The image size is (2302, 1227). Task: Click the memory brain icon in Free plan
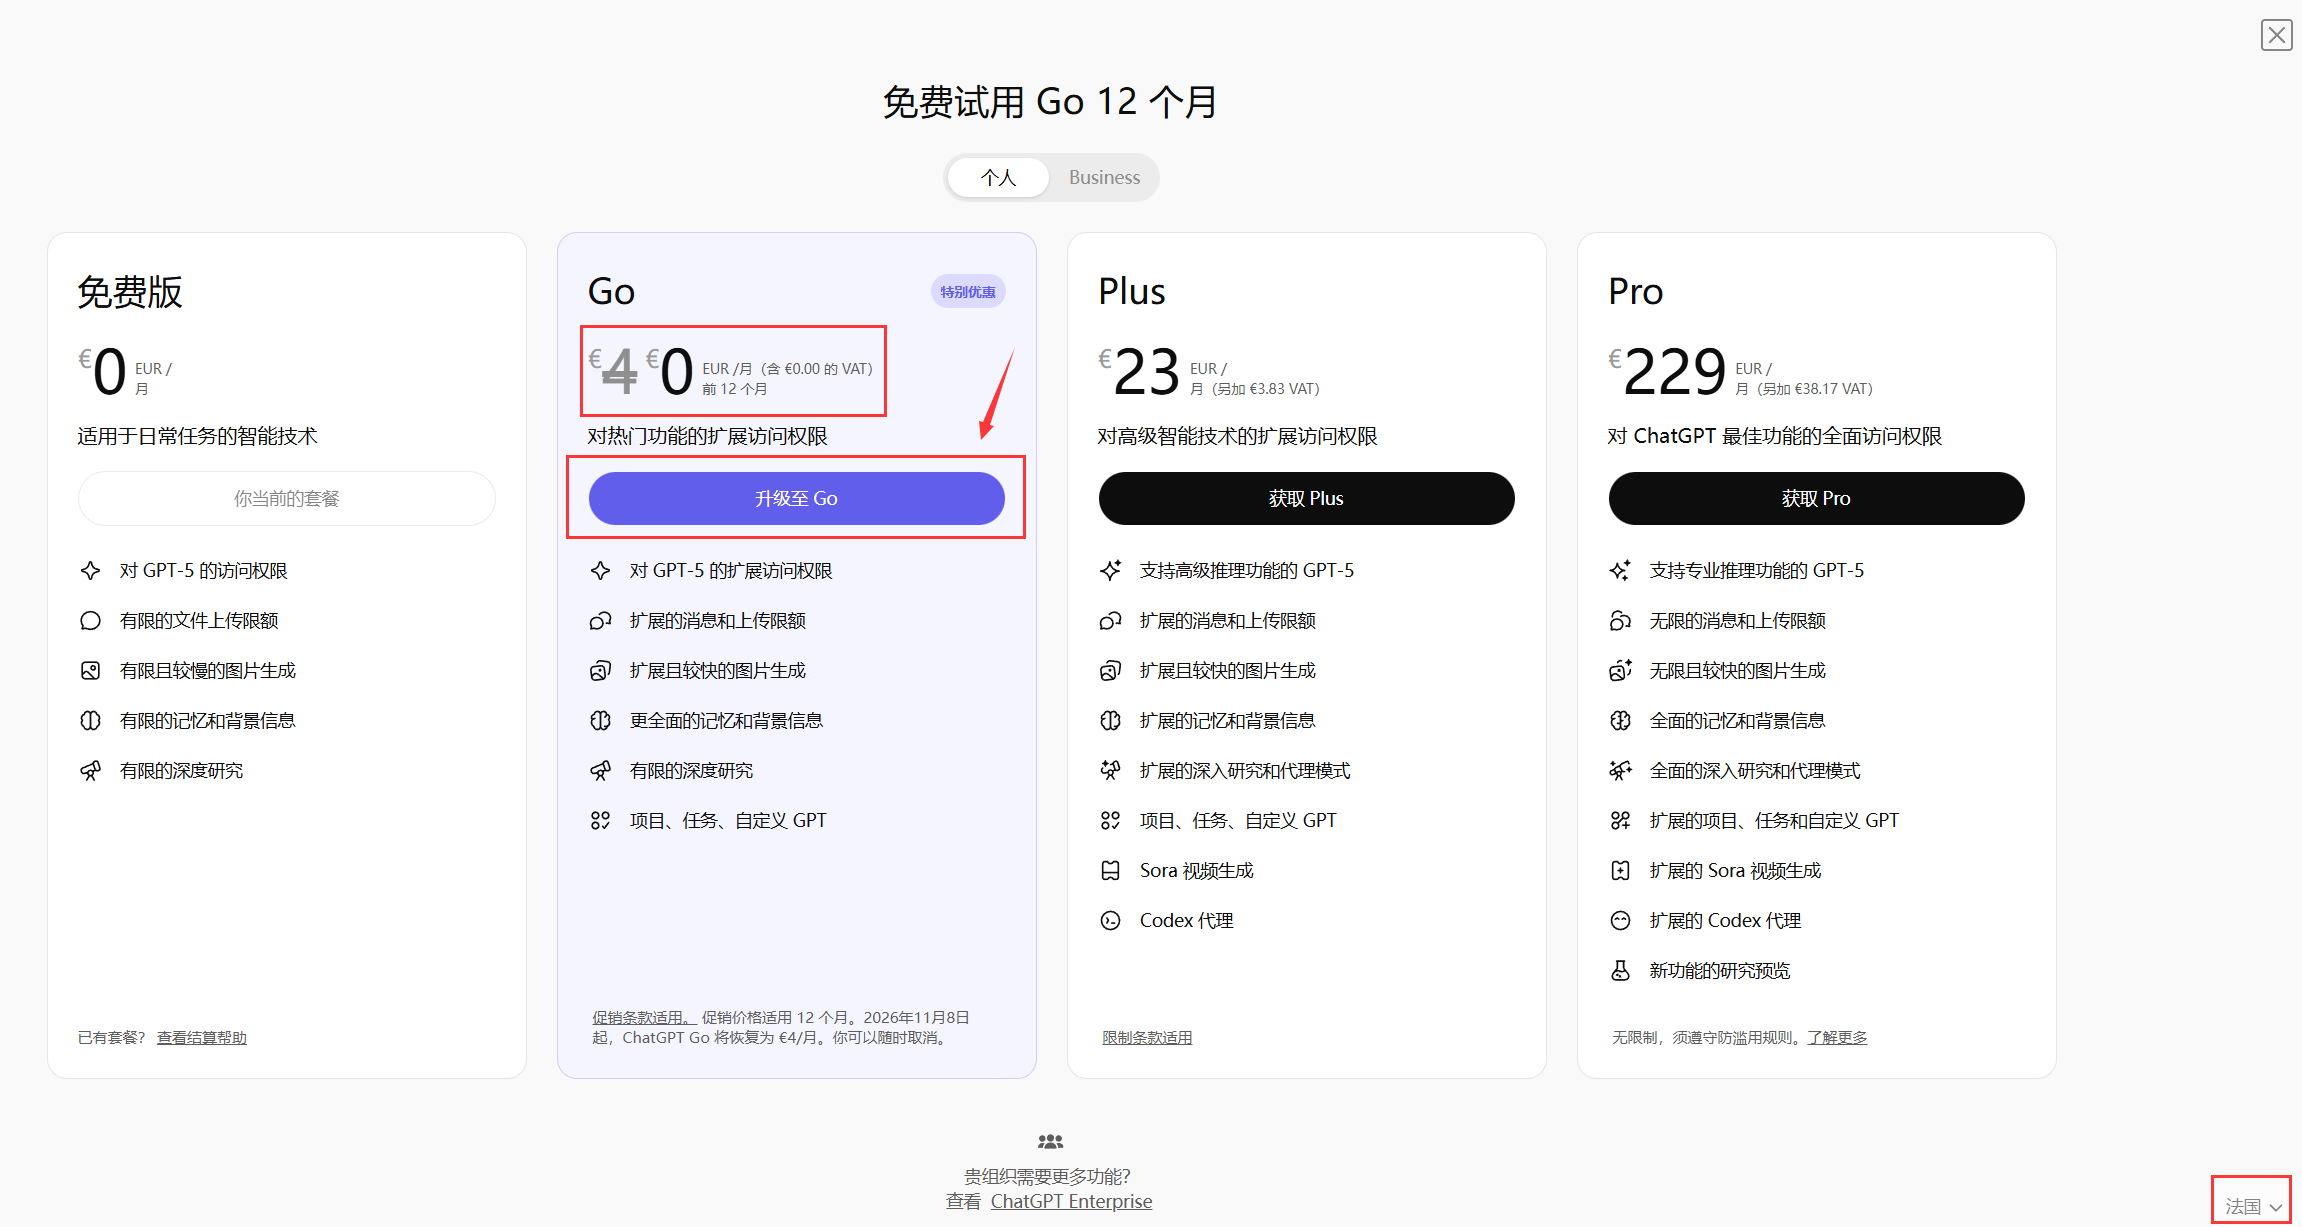(x=90, y=721)
